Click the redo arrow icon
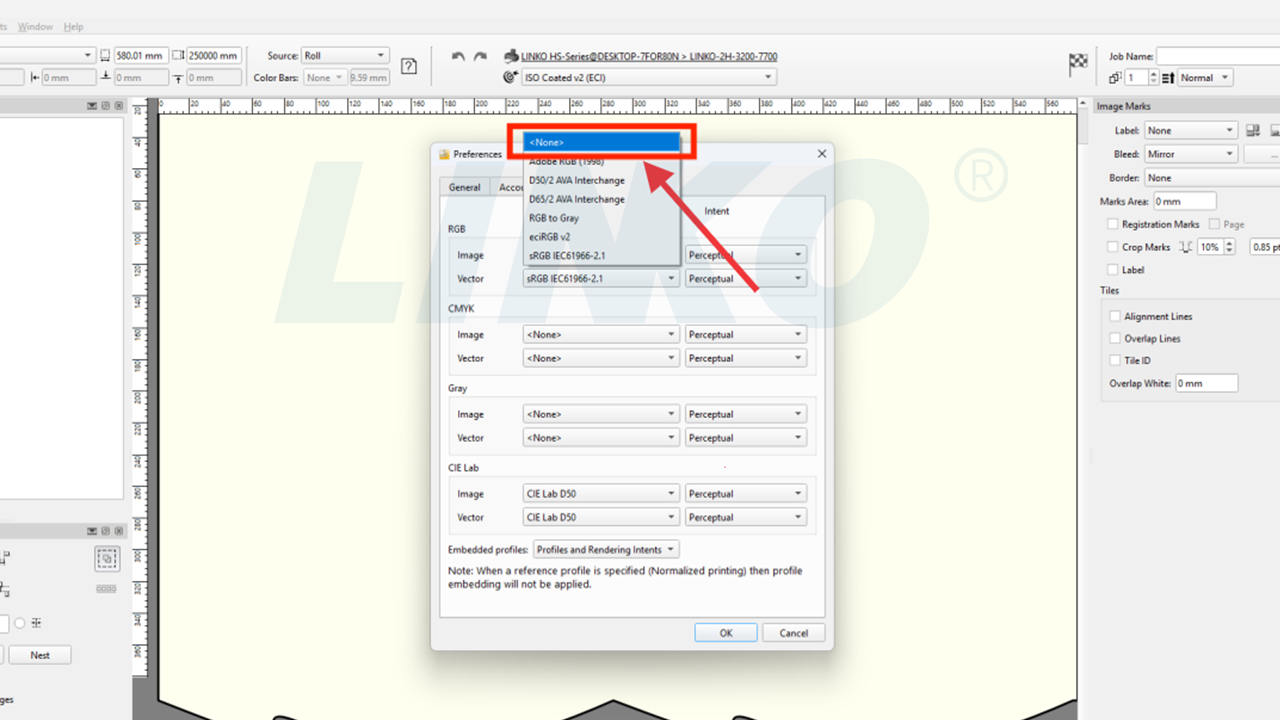 480,57
